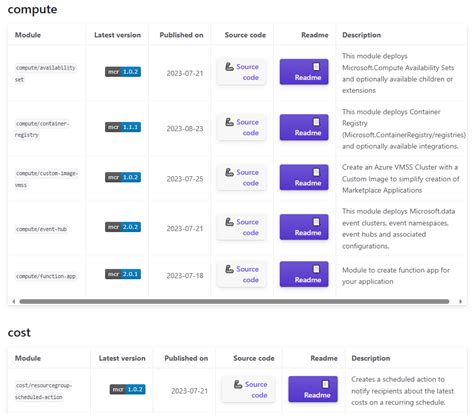
Task: Open Source code for cost/resourcegroup-scheduled-action
Action: [248, 389]
